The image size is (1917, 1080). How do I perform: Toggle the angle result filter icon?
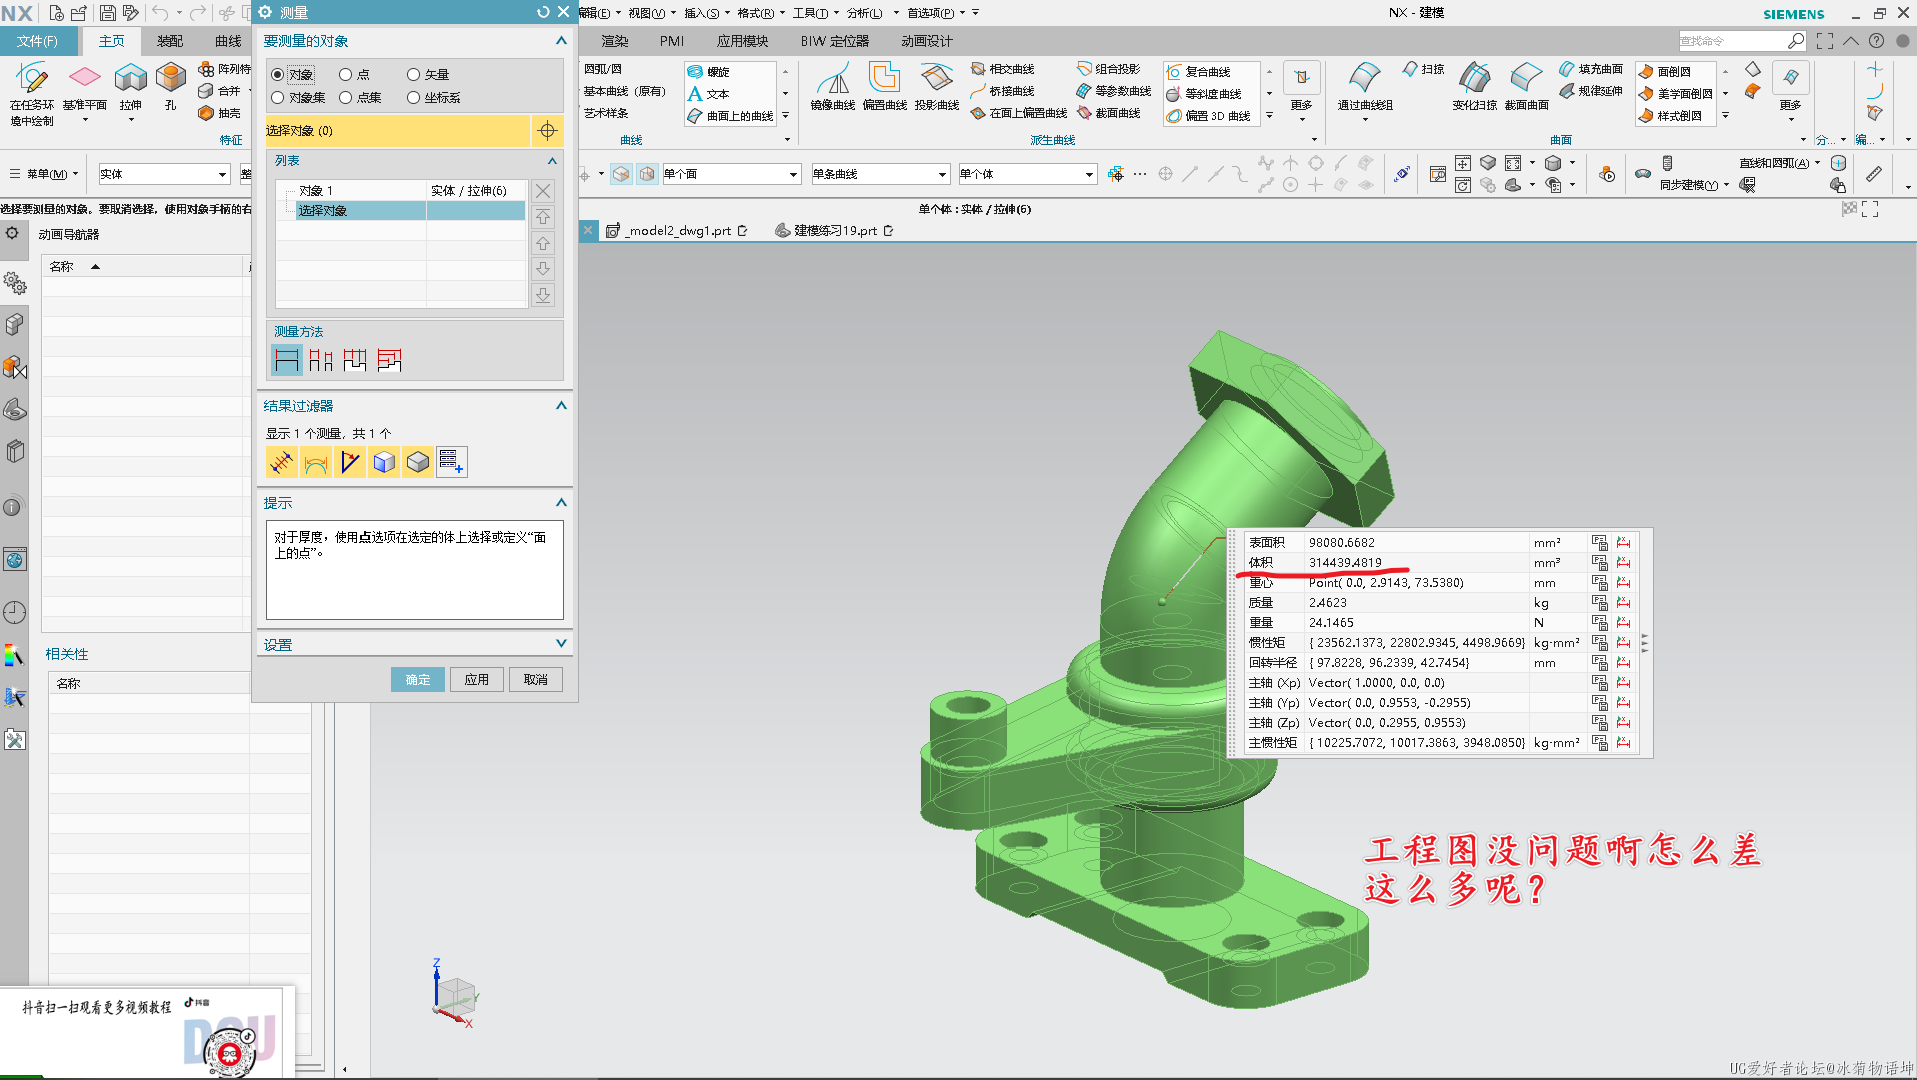click(x=350, y=462)
